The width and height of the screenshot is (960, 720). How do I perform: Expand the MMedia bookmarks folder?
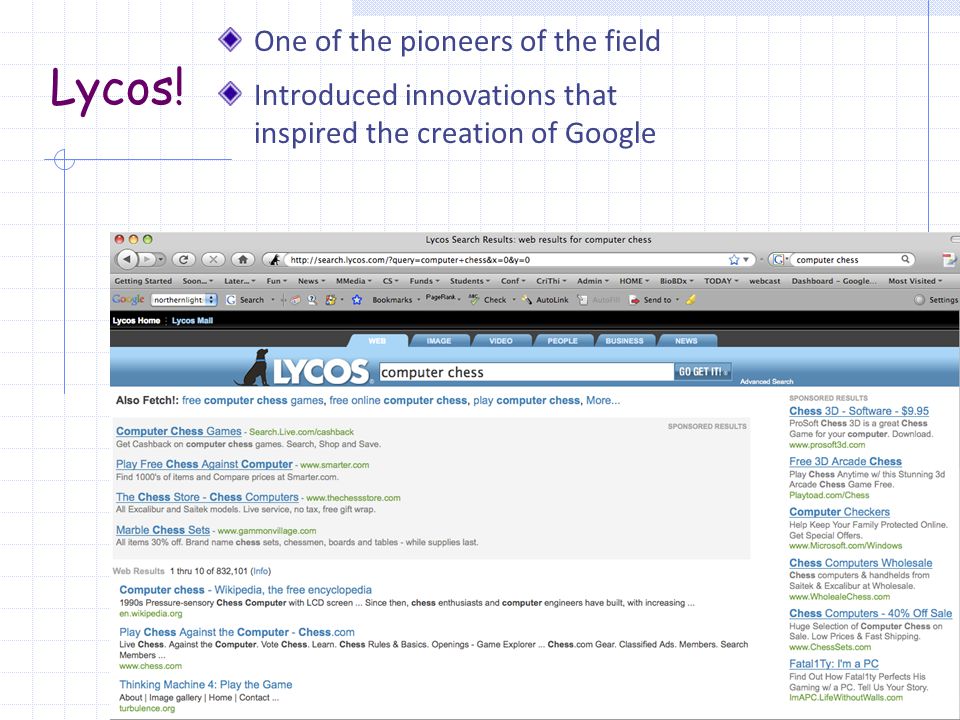tap(354, 281)
